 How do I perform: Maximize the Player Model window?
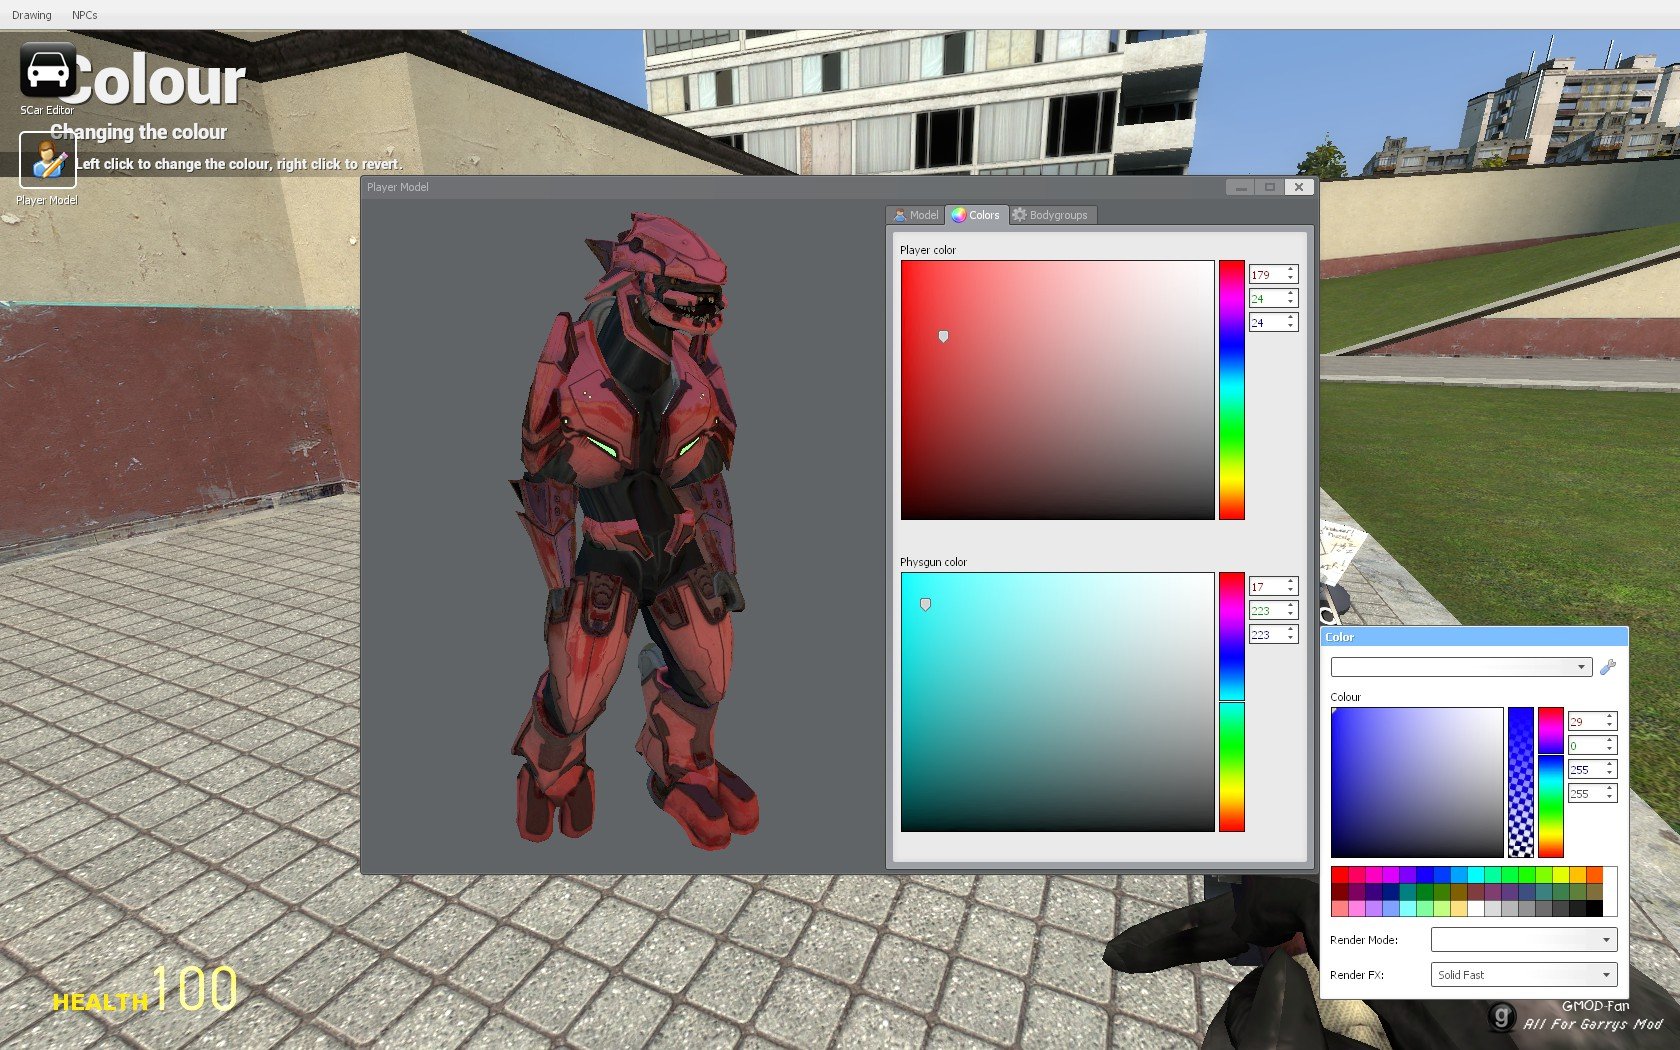1269,187
